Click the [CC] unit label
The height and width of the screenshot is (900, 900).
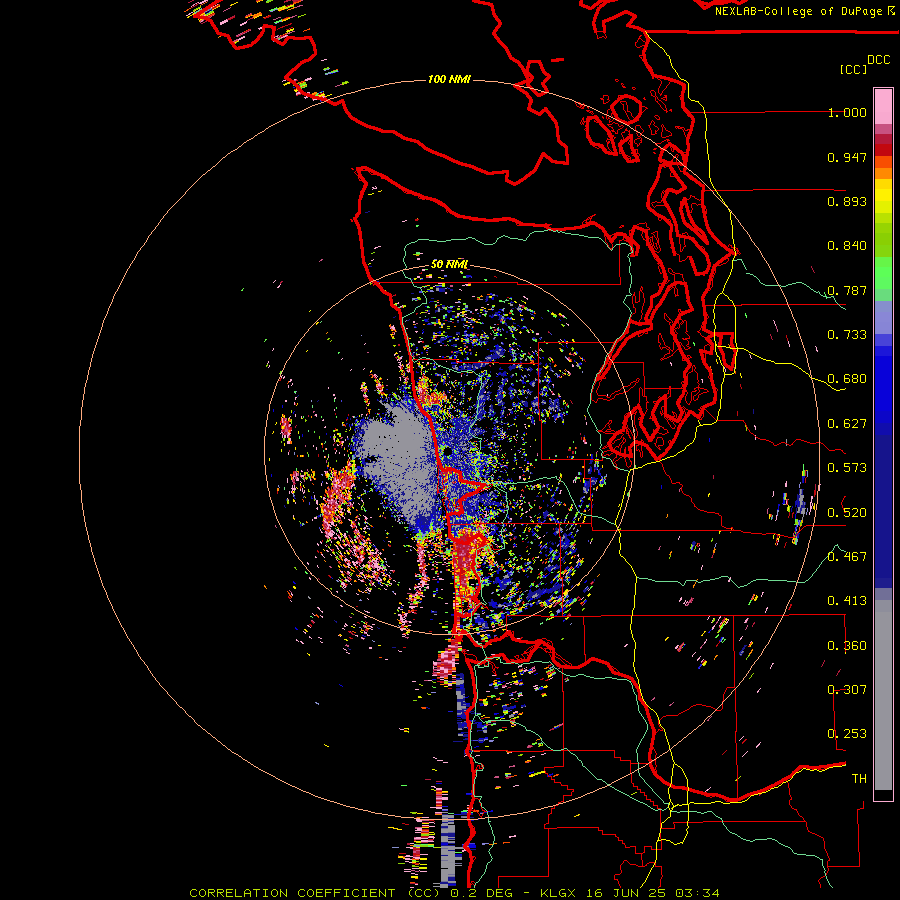(x=853, y=69)
